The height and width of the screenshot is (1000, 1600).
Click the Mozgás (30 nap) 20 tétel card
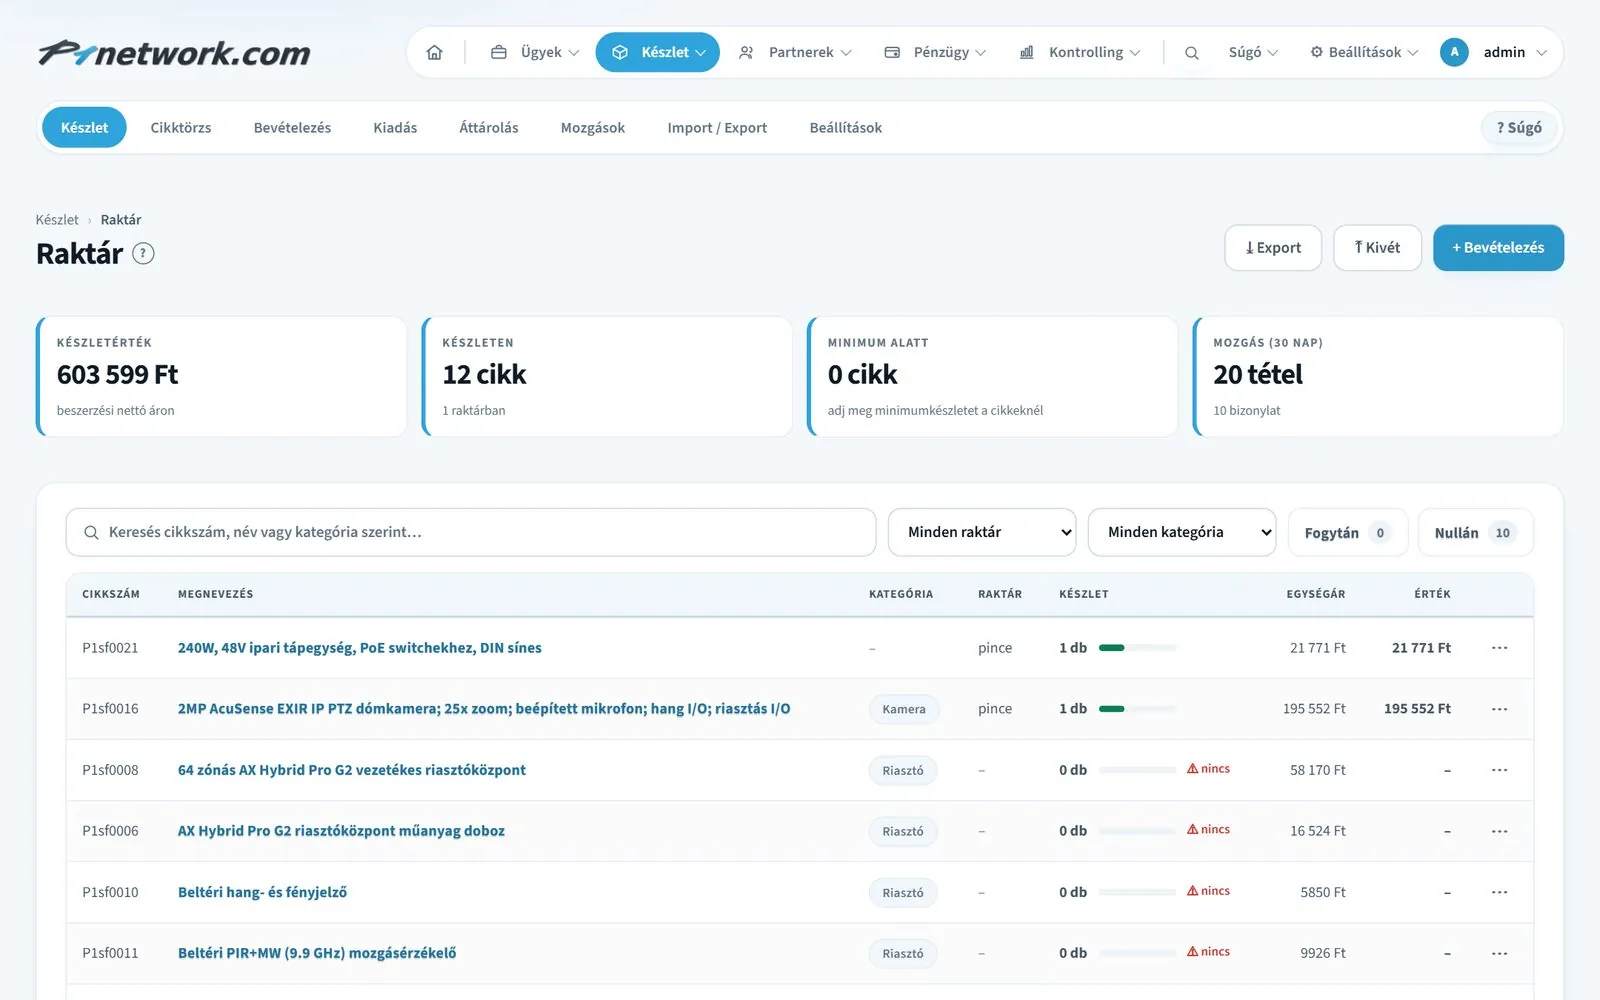pos(1378,376)
